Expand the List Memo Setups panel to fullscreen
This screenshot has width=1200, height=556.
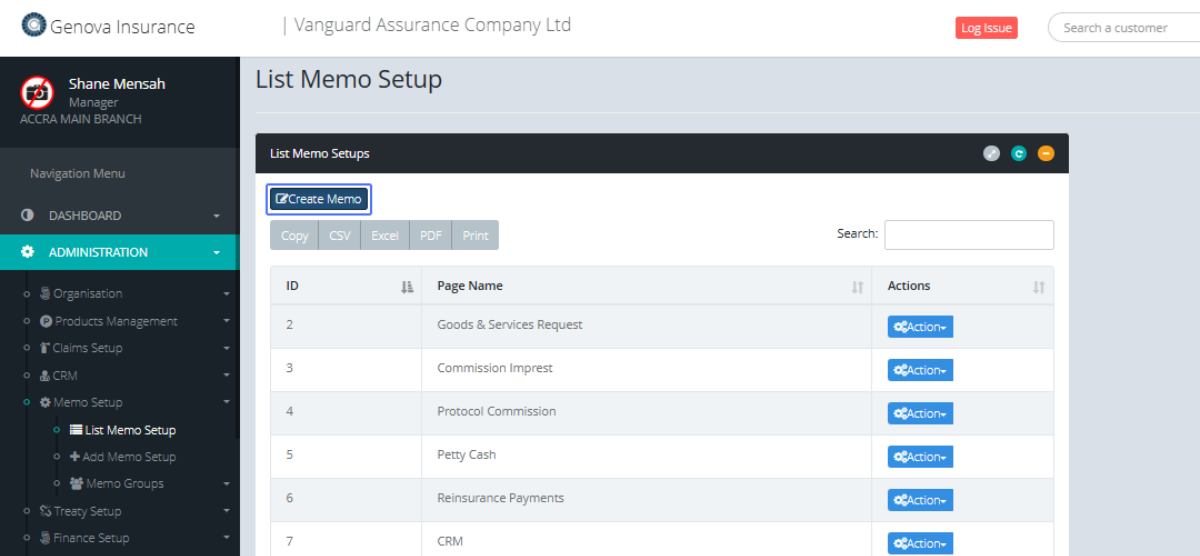[991, 154]
